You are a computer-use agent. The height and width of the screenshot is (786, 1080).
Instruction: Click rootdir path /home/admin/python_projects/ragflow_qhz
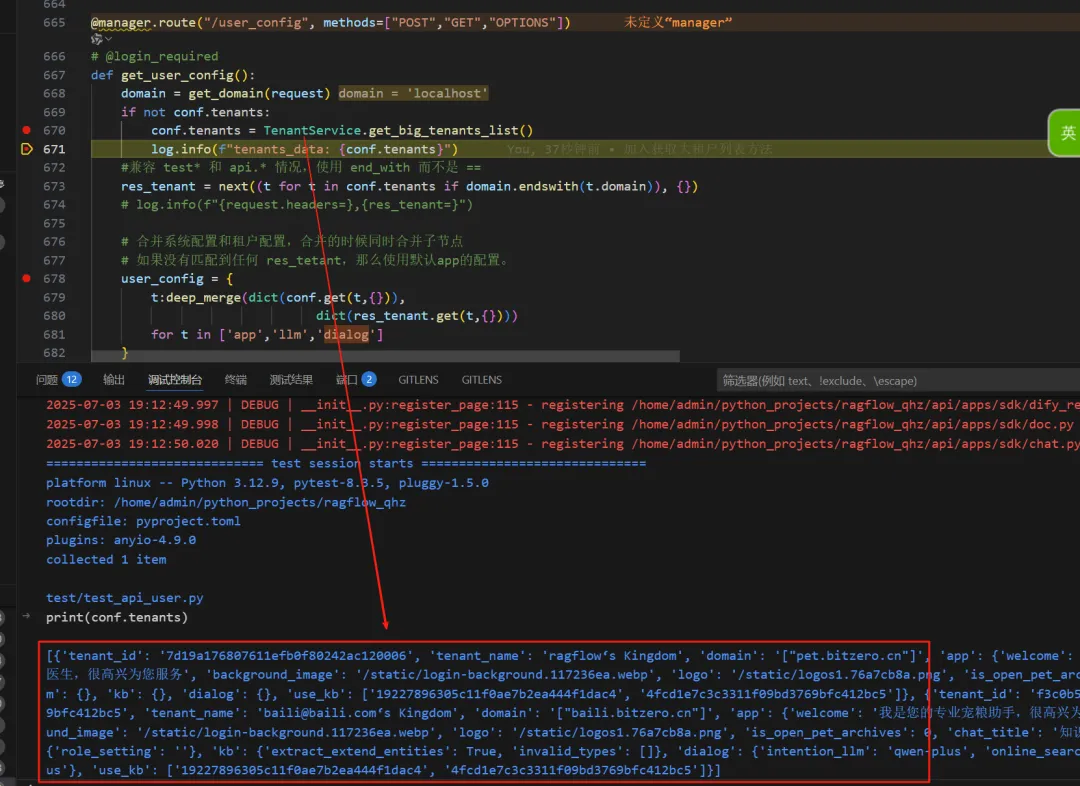[260, 502]
